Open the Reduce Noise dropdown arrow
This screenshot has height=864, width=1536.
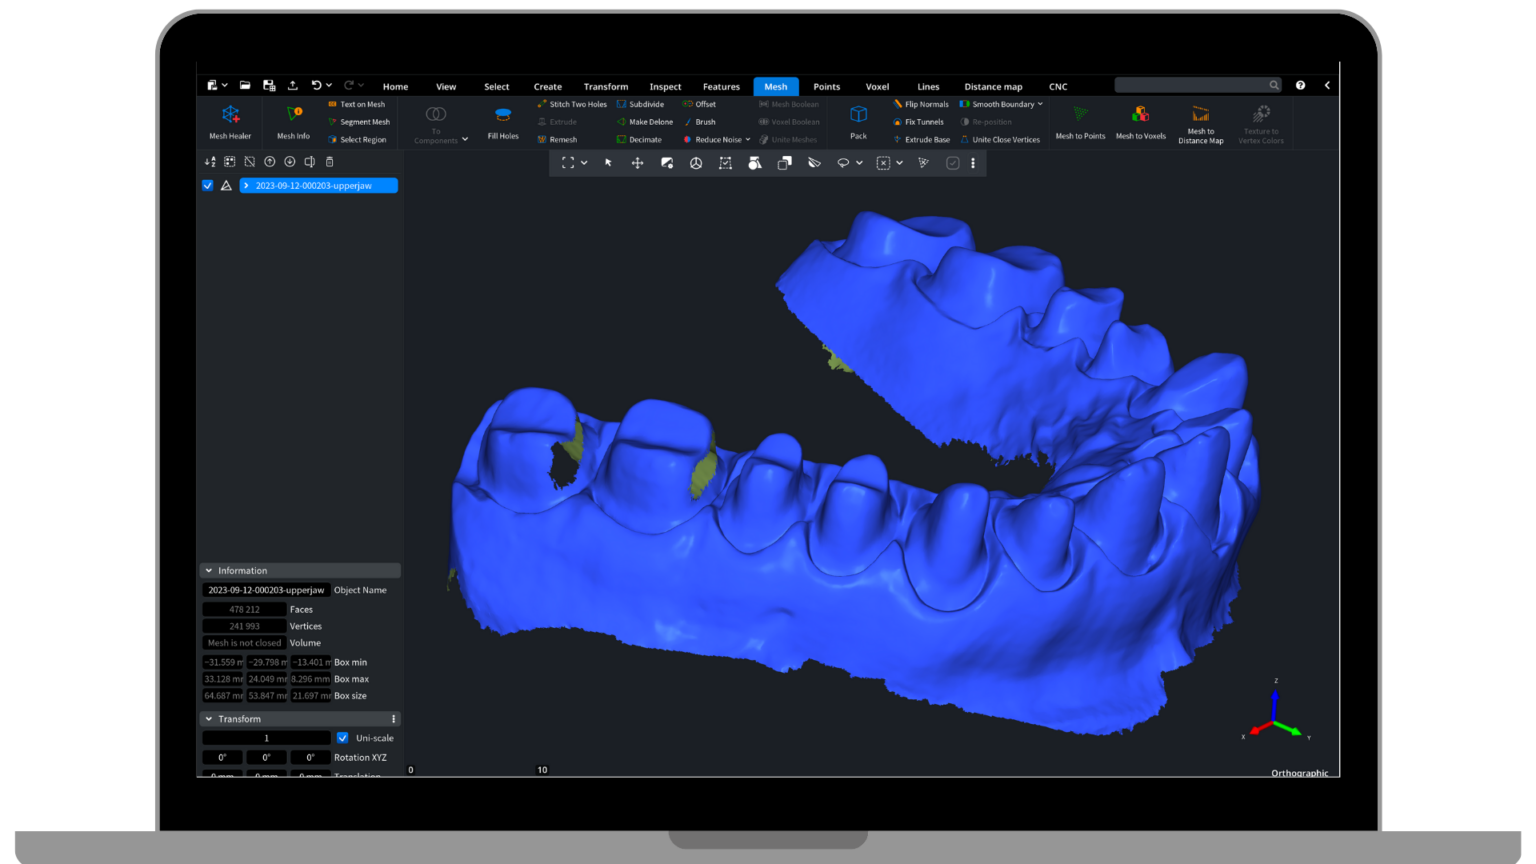coord(746,139)
